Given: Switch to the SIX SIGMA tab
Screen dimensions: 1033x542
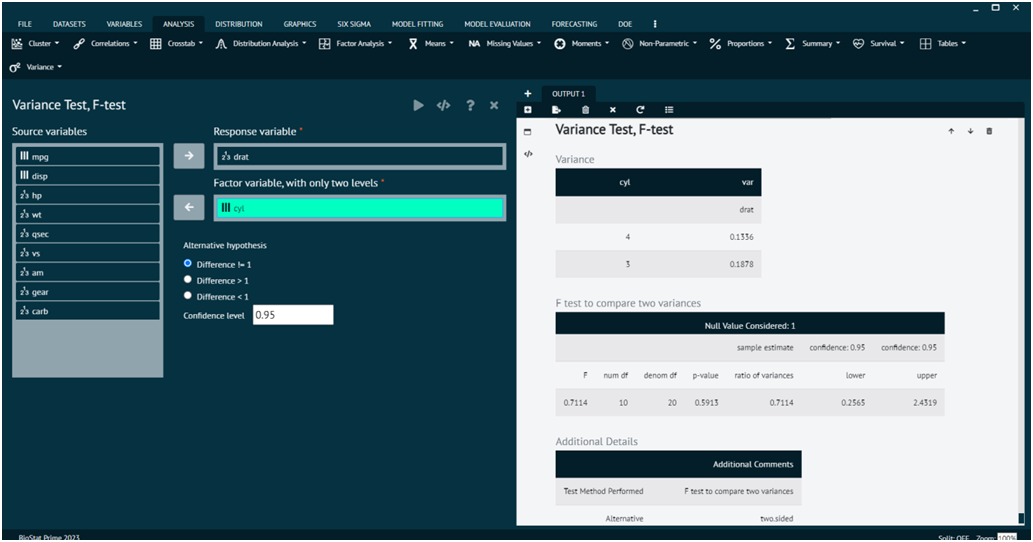Looking at the screenshot, I should point(354,24).
